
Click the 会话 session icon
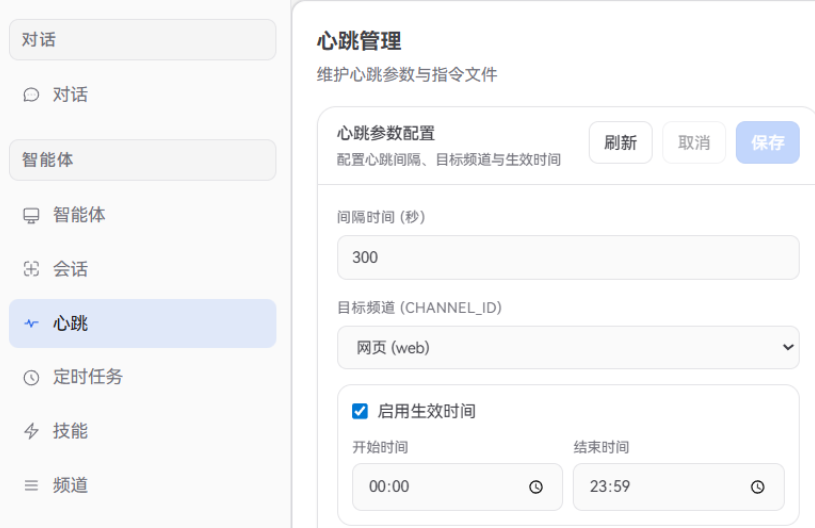[31, 269]
